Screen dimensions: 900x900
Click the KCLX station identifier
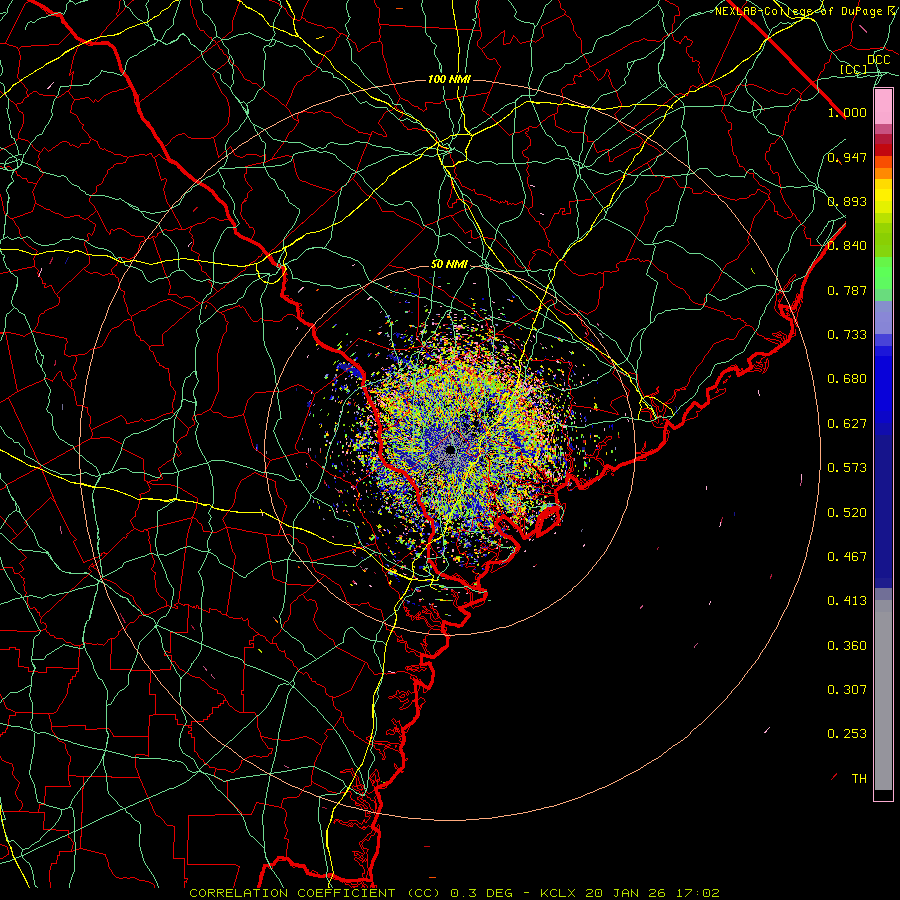coord(560,893)
